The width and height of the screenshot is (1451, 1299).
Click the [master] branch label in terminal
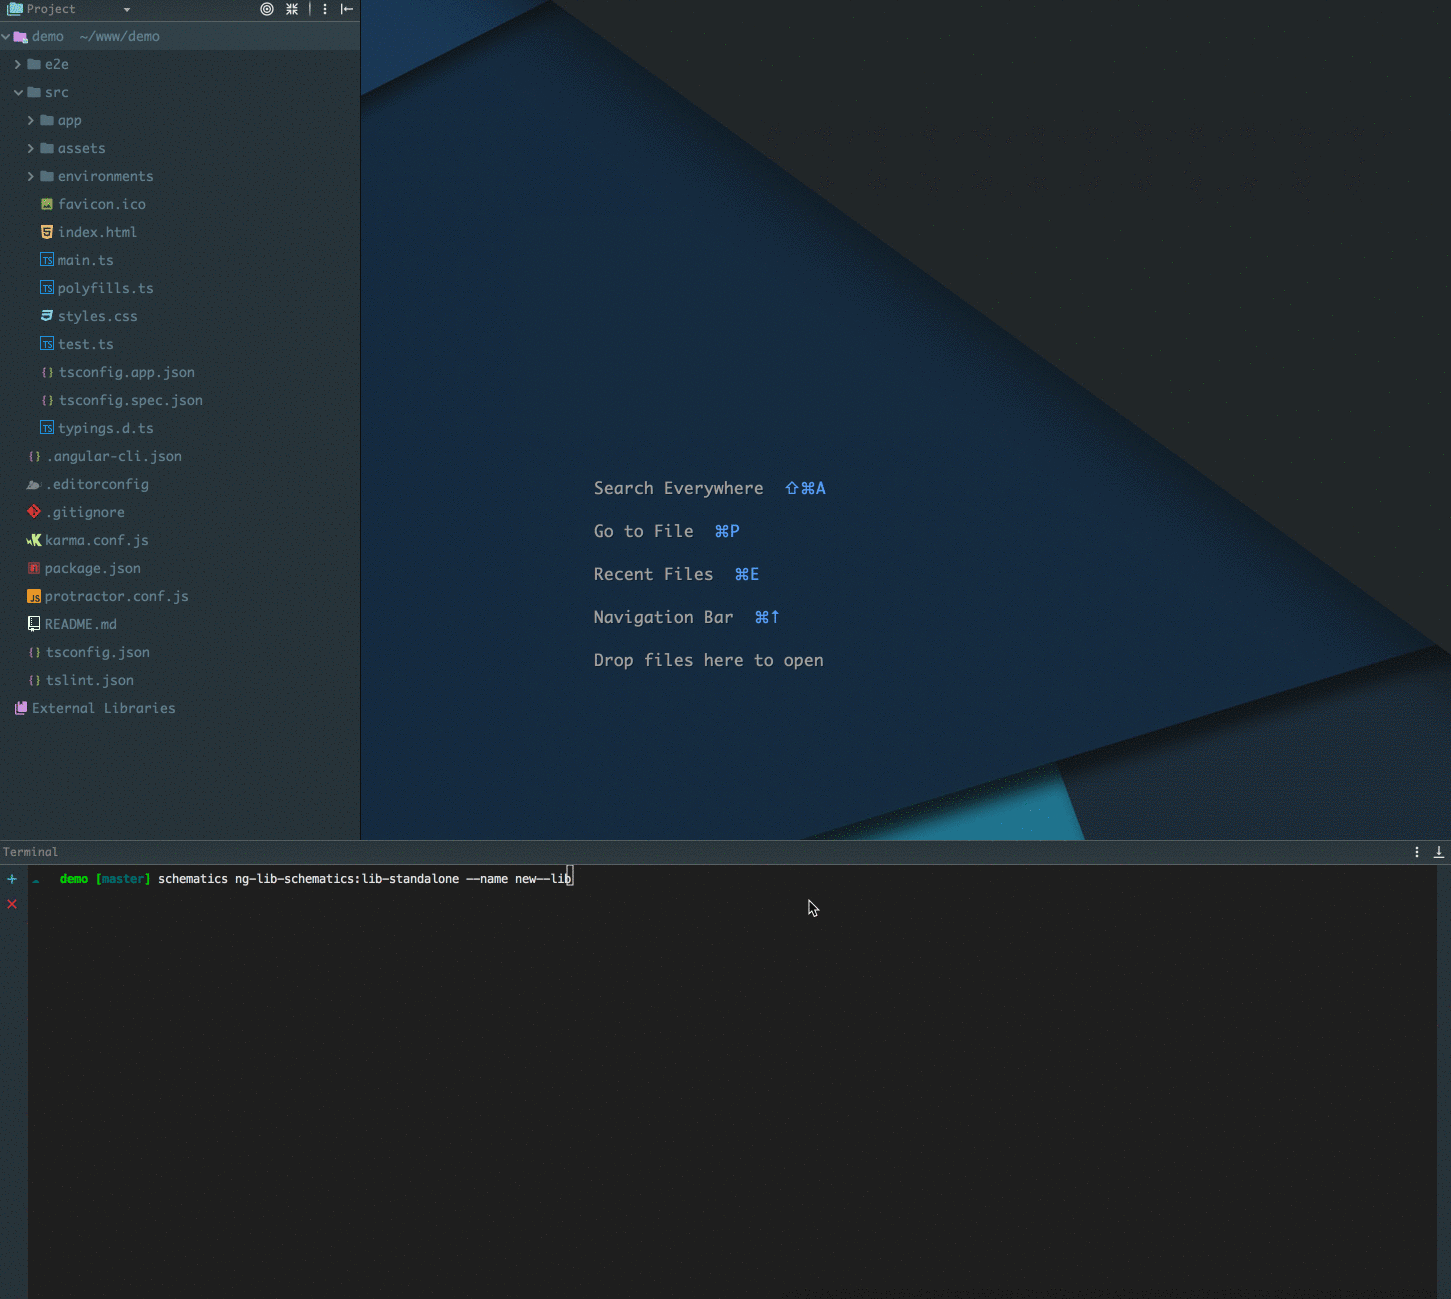[x=123, y=879]
